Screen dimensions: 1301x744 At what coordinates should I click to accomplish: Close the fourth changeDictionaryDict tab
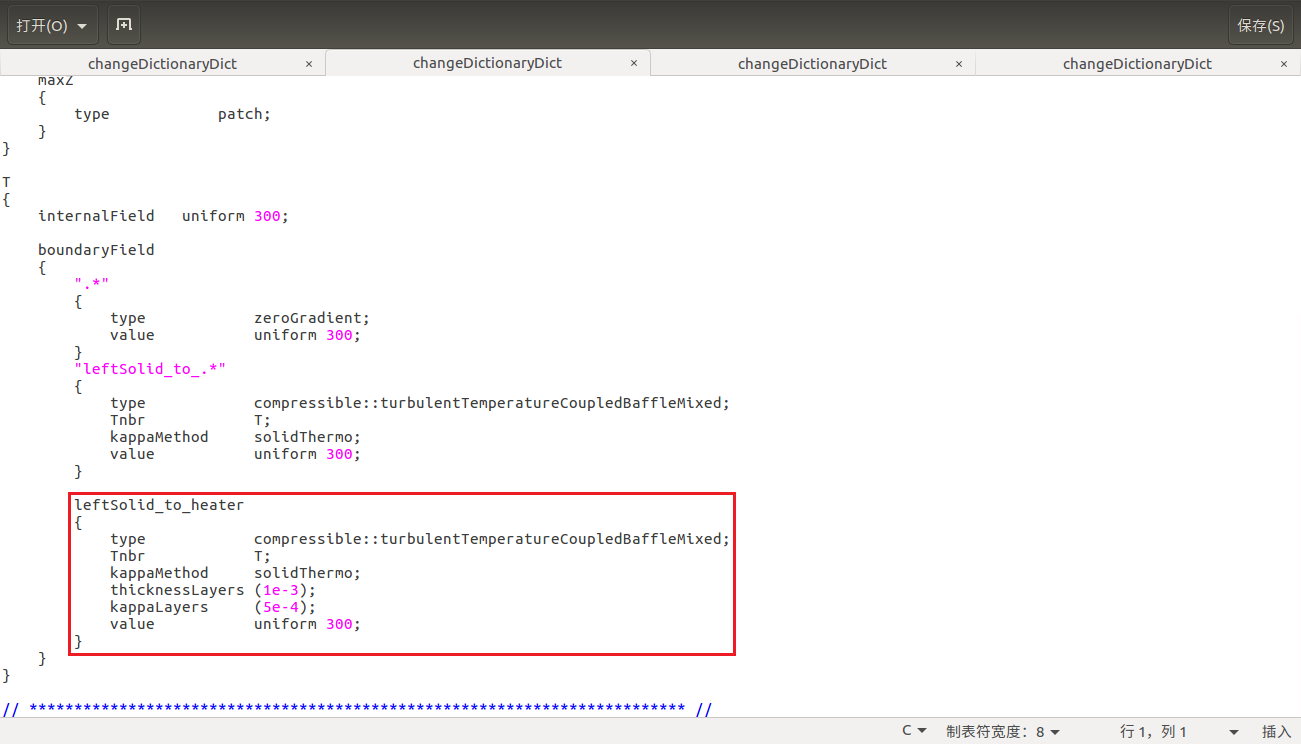pyautogui.click(x=1284, y=64)
